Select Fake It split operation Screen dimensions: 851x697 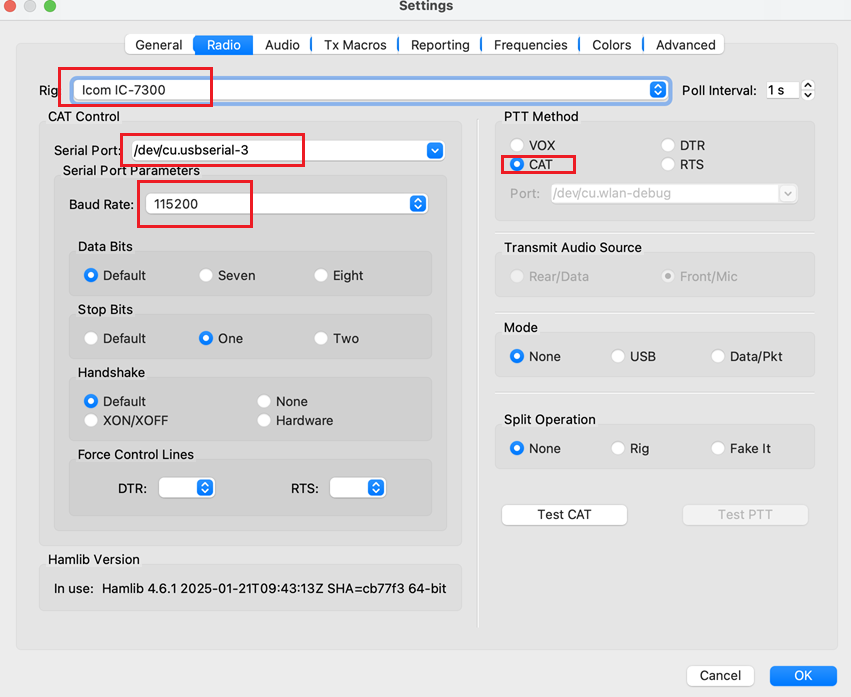pyautogui.click(x=718, y=448)
